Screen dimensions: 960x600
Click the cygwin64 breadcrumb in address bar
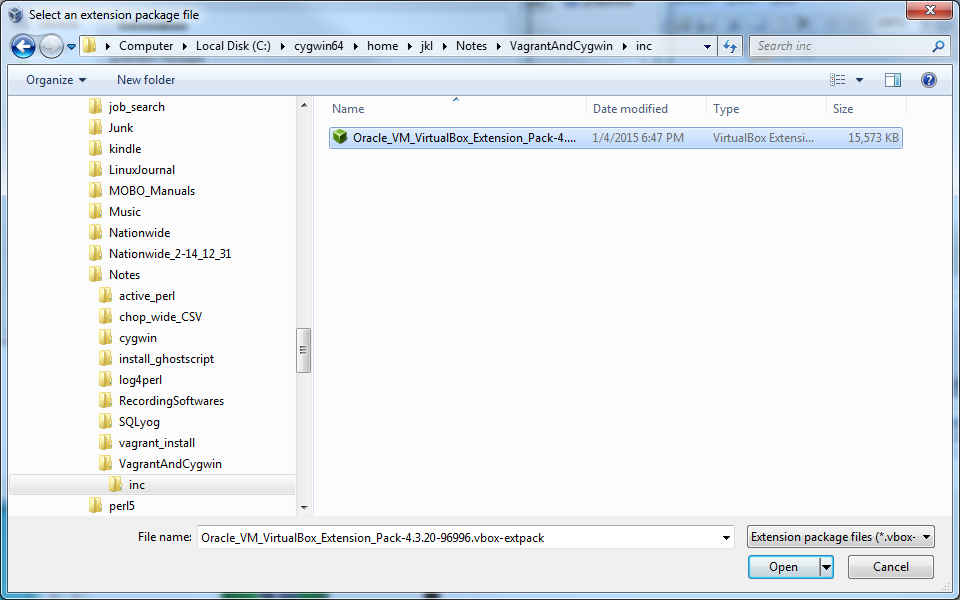click(318, 46)
